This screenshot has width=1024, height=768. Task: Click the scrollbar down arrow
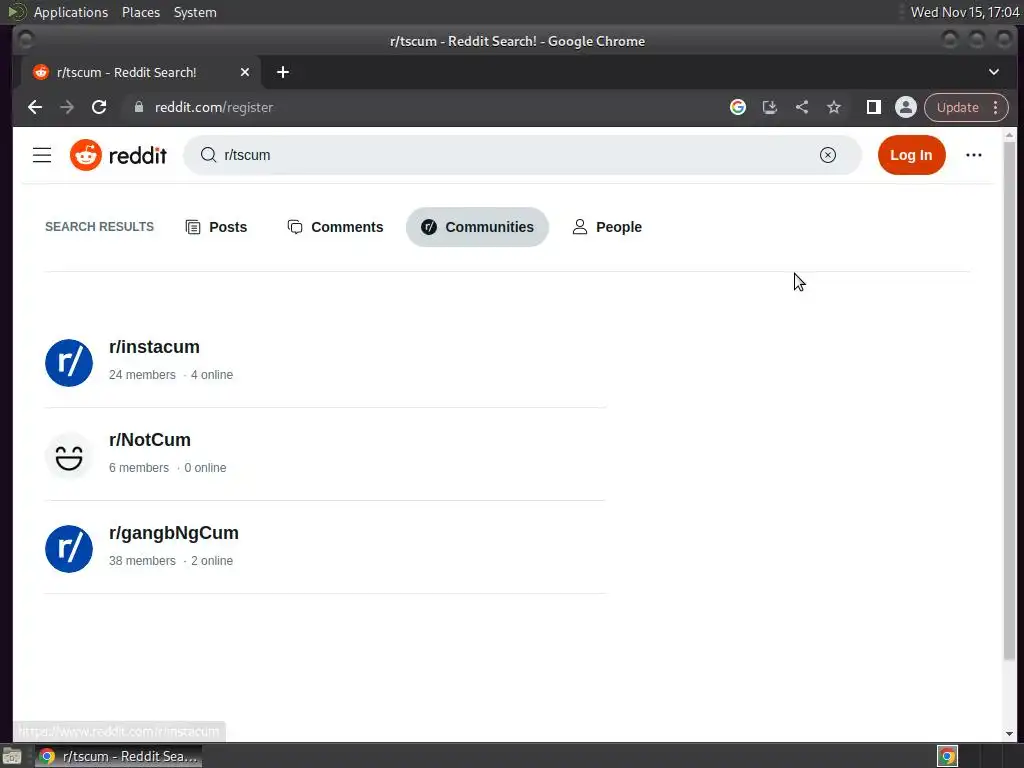1009,734
